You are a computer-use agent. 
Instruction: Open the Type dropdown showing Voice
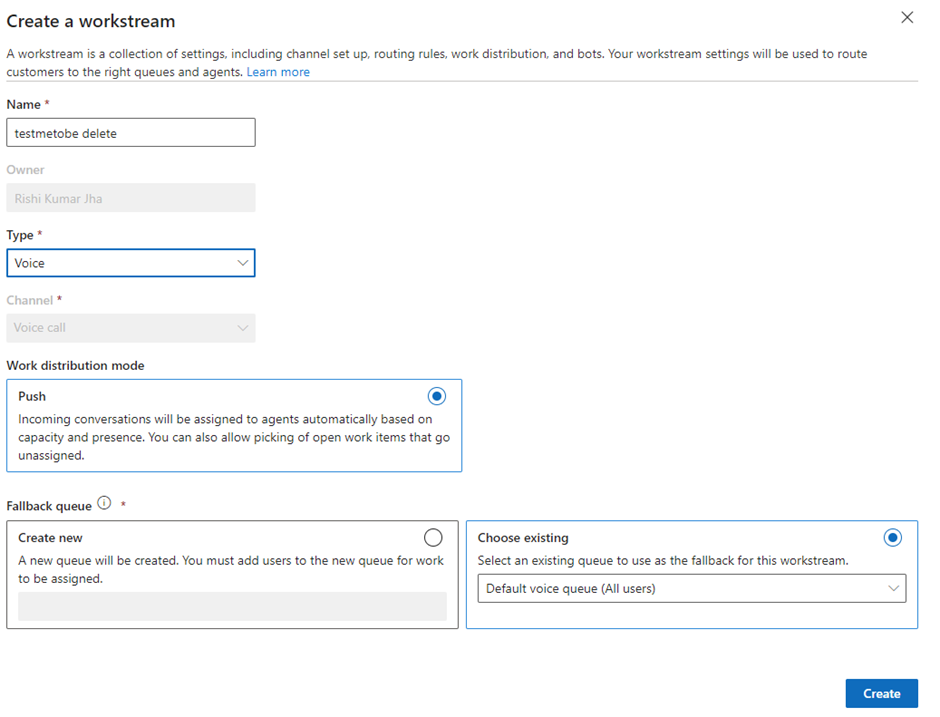[130, 263]
